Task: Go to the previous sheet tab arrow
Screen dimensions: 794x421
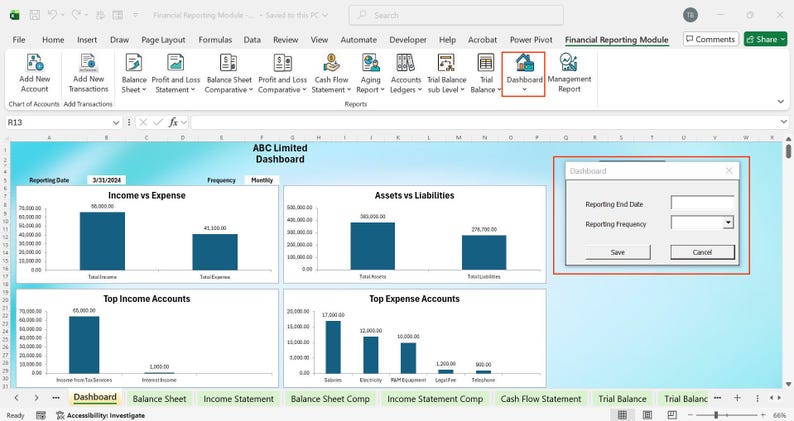Action: [17, 398]
